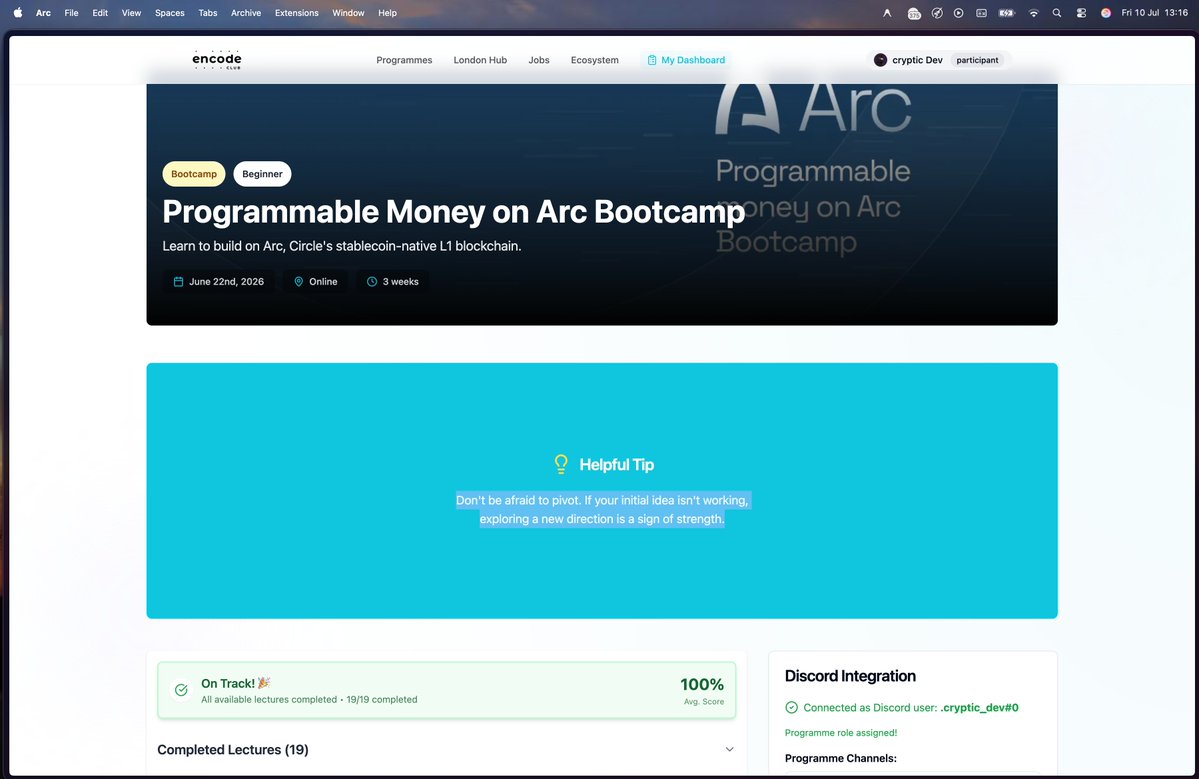Click the date and time clock
The image size is (1199, 779).
pyautogui.click(x=1154, y=13)
